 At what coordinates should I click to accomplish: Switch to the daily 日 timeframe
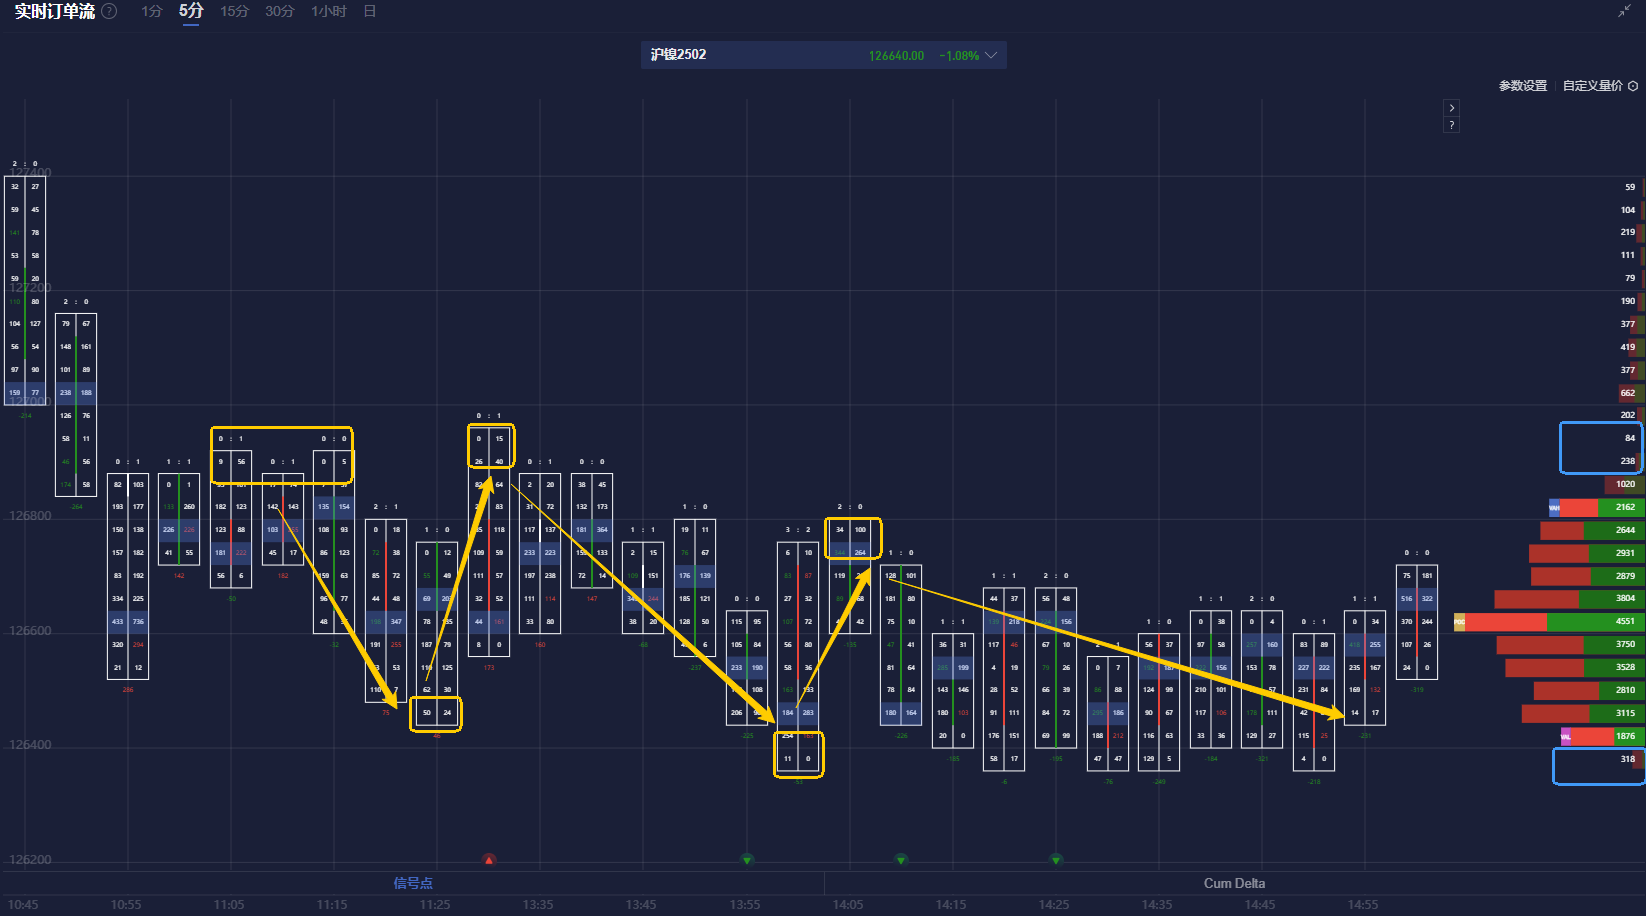point(370,11)
